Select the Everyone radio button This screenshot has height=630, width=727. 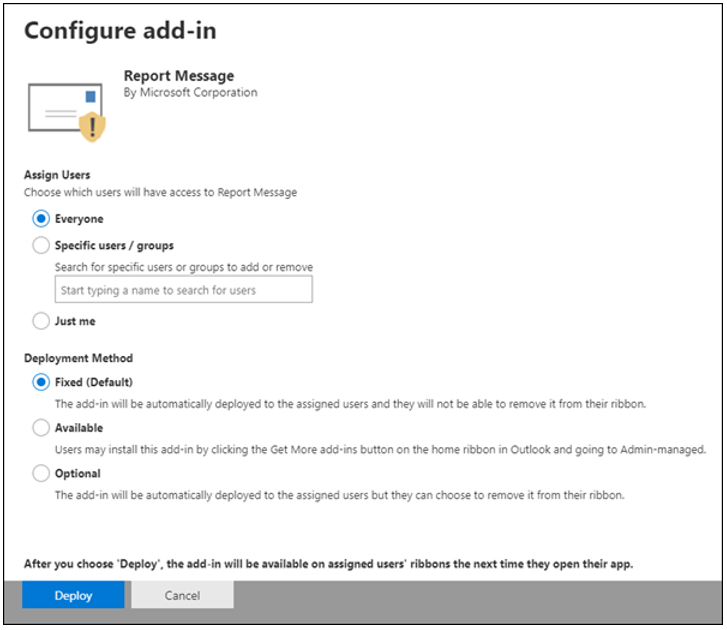41,219
